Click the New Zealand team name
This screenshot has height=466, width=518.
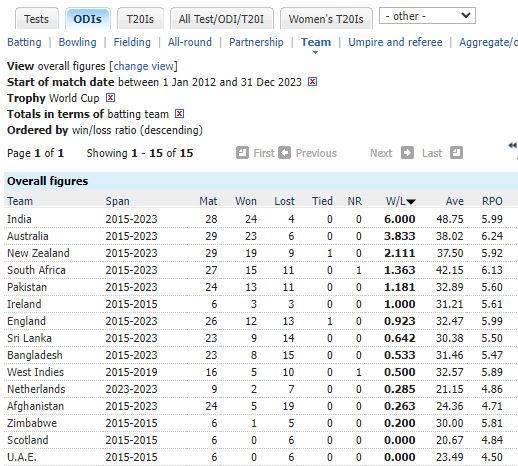coord(38,253)
